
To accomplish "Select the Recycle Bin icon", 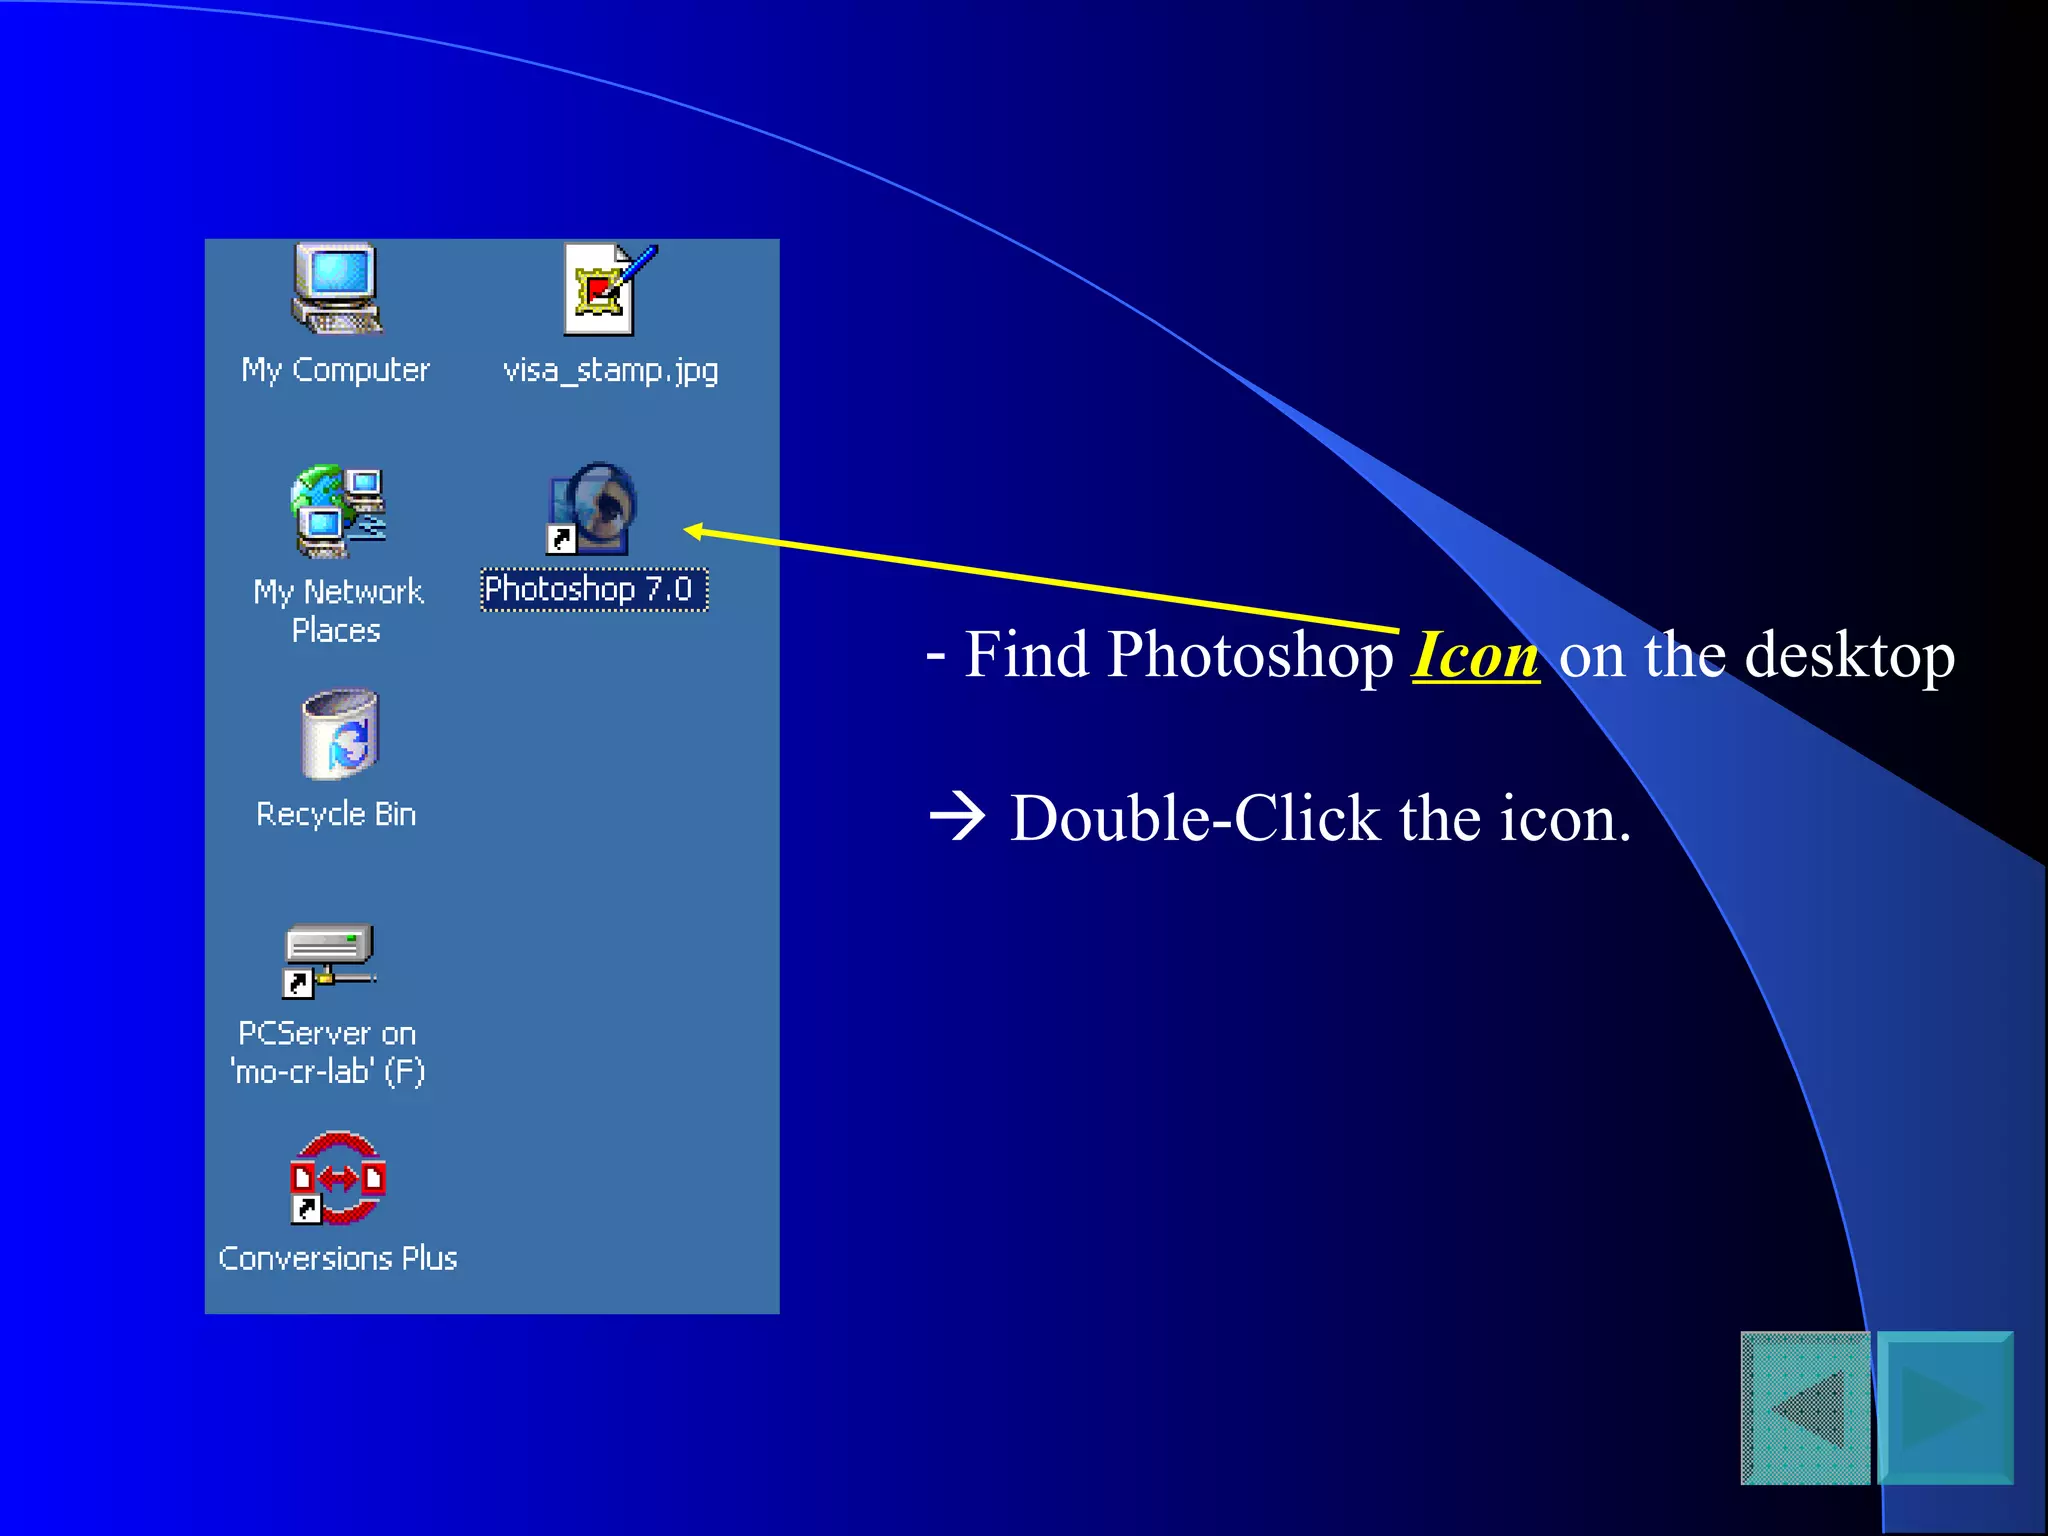I will click(x=340, y=734).
